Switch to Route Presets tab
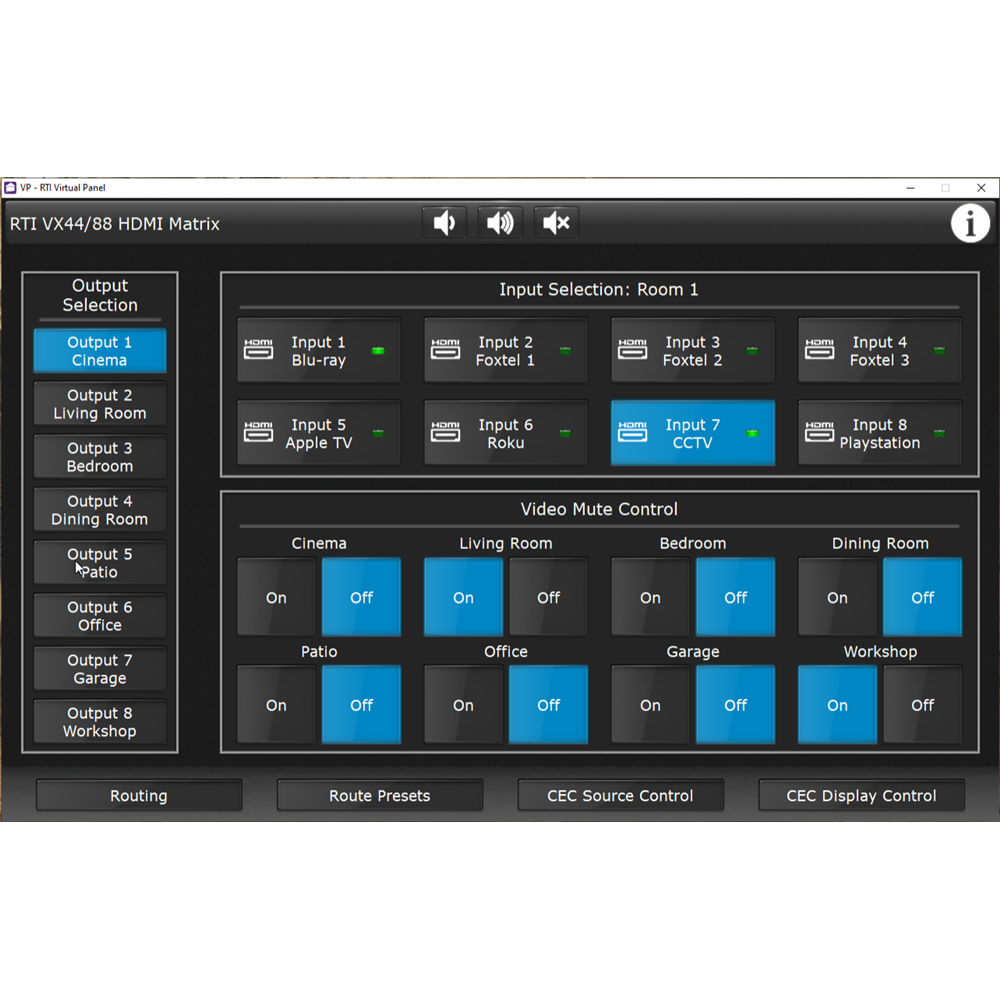This screenshot has height=1000, width=1000. pos(380,796)
